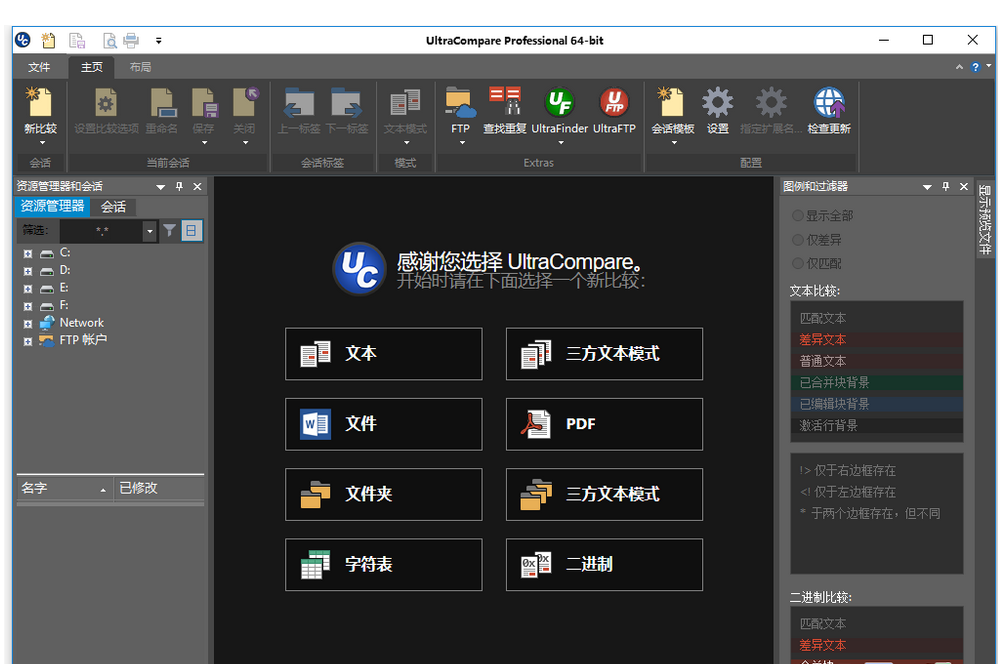Open 会话模板 session templates icon

(672, 102)
